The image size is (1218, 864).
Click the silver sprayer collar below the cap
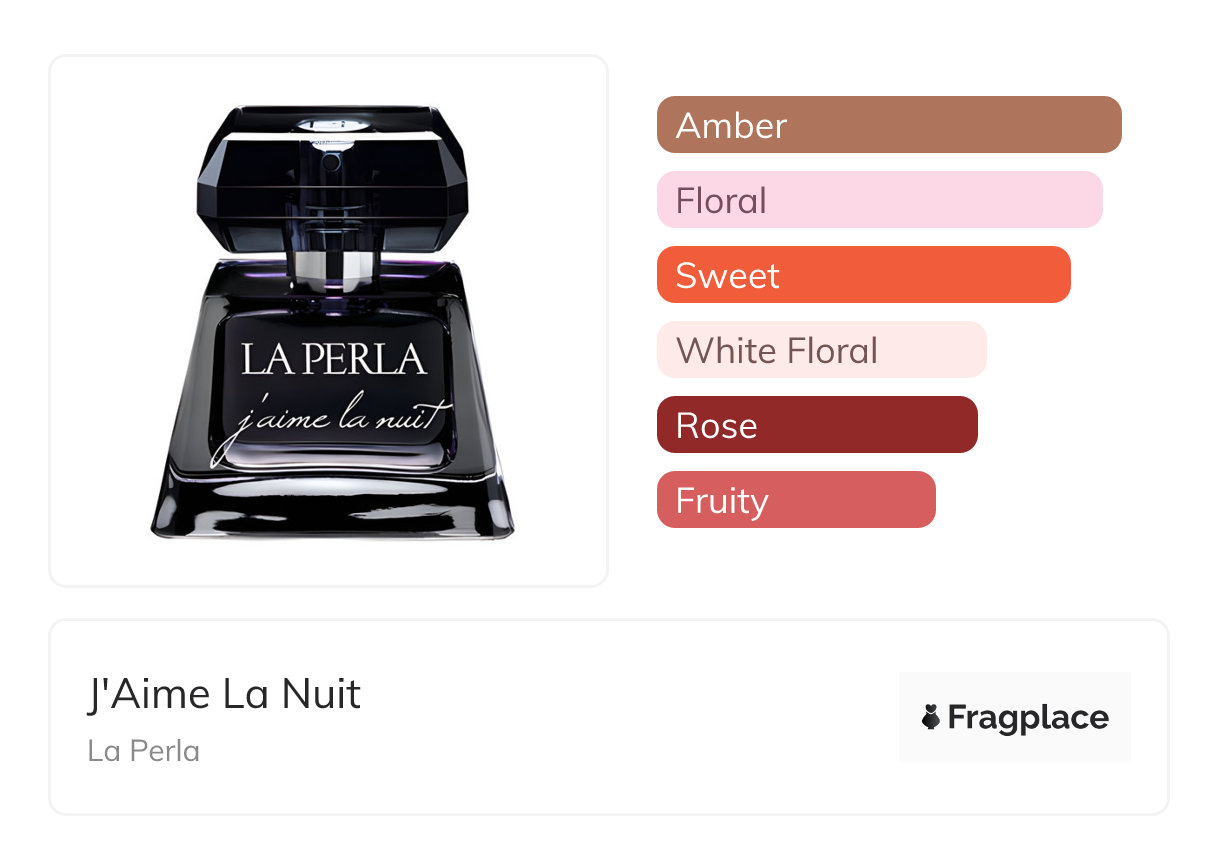[x=334, y=267]
